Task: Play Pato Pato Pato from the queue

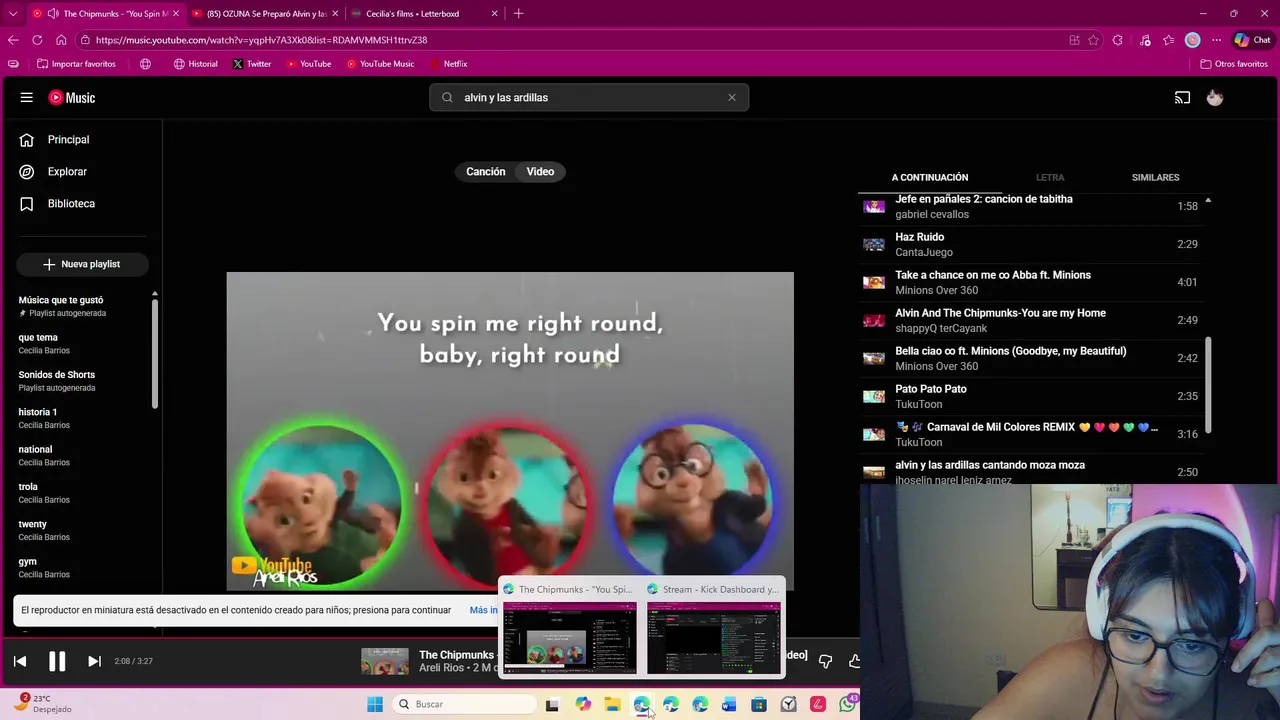Action: point(1030,396)
